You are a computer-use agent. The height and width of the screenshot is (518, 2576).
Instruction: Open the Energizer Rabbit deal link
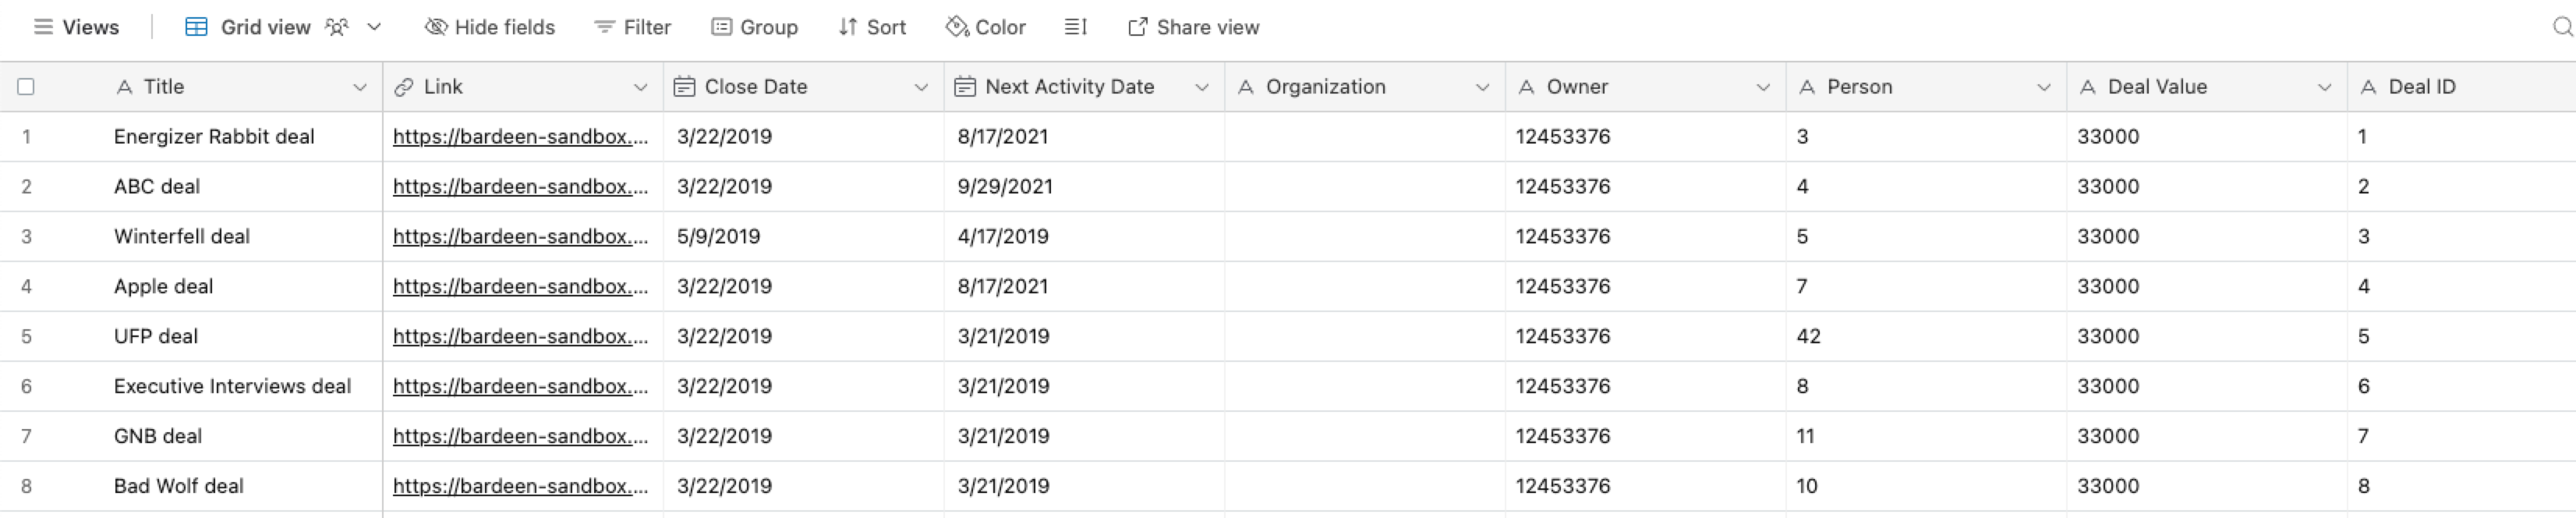[x=520, y=137]
